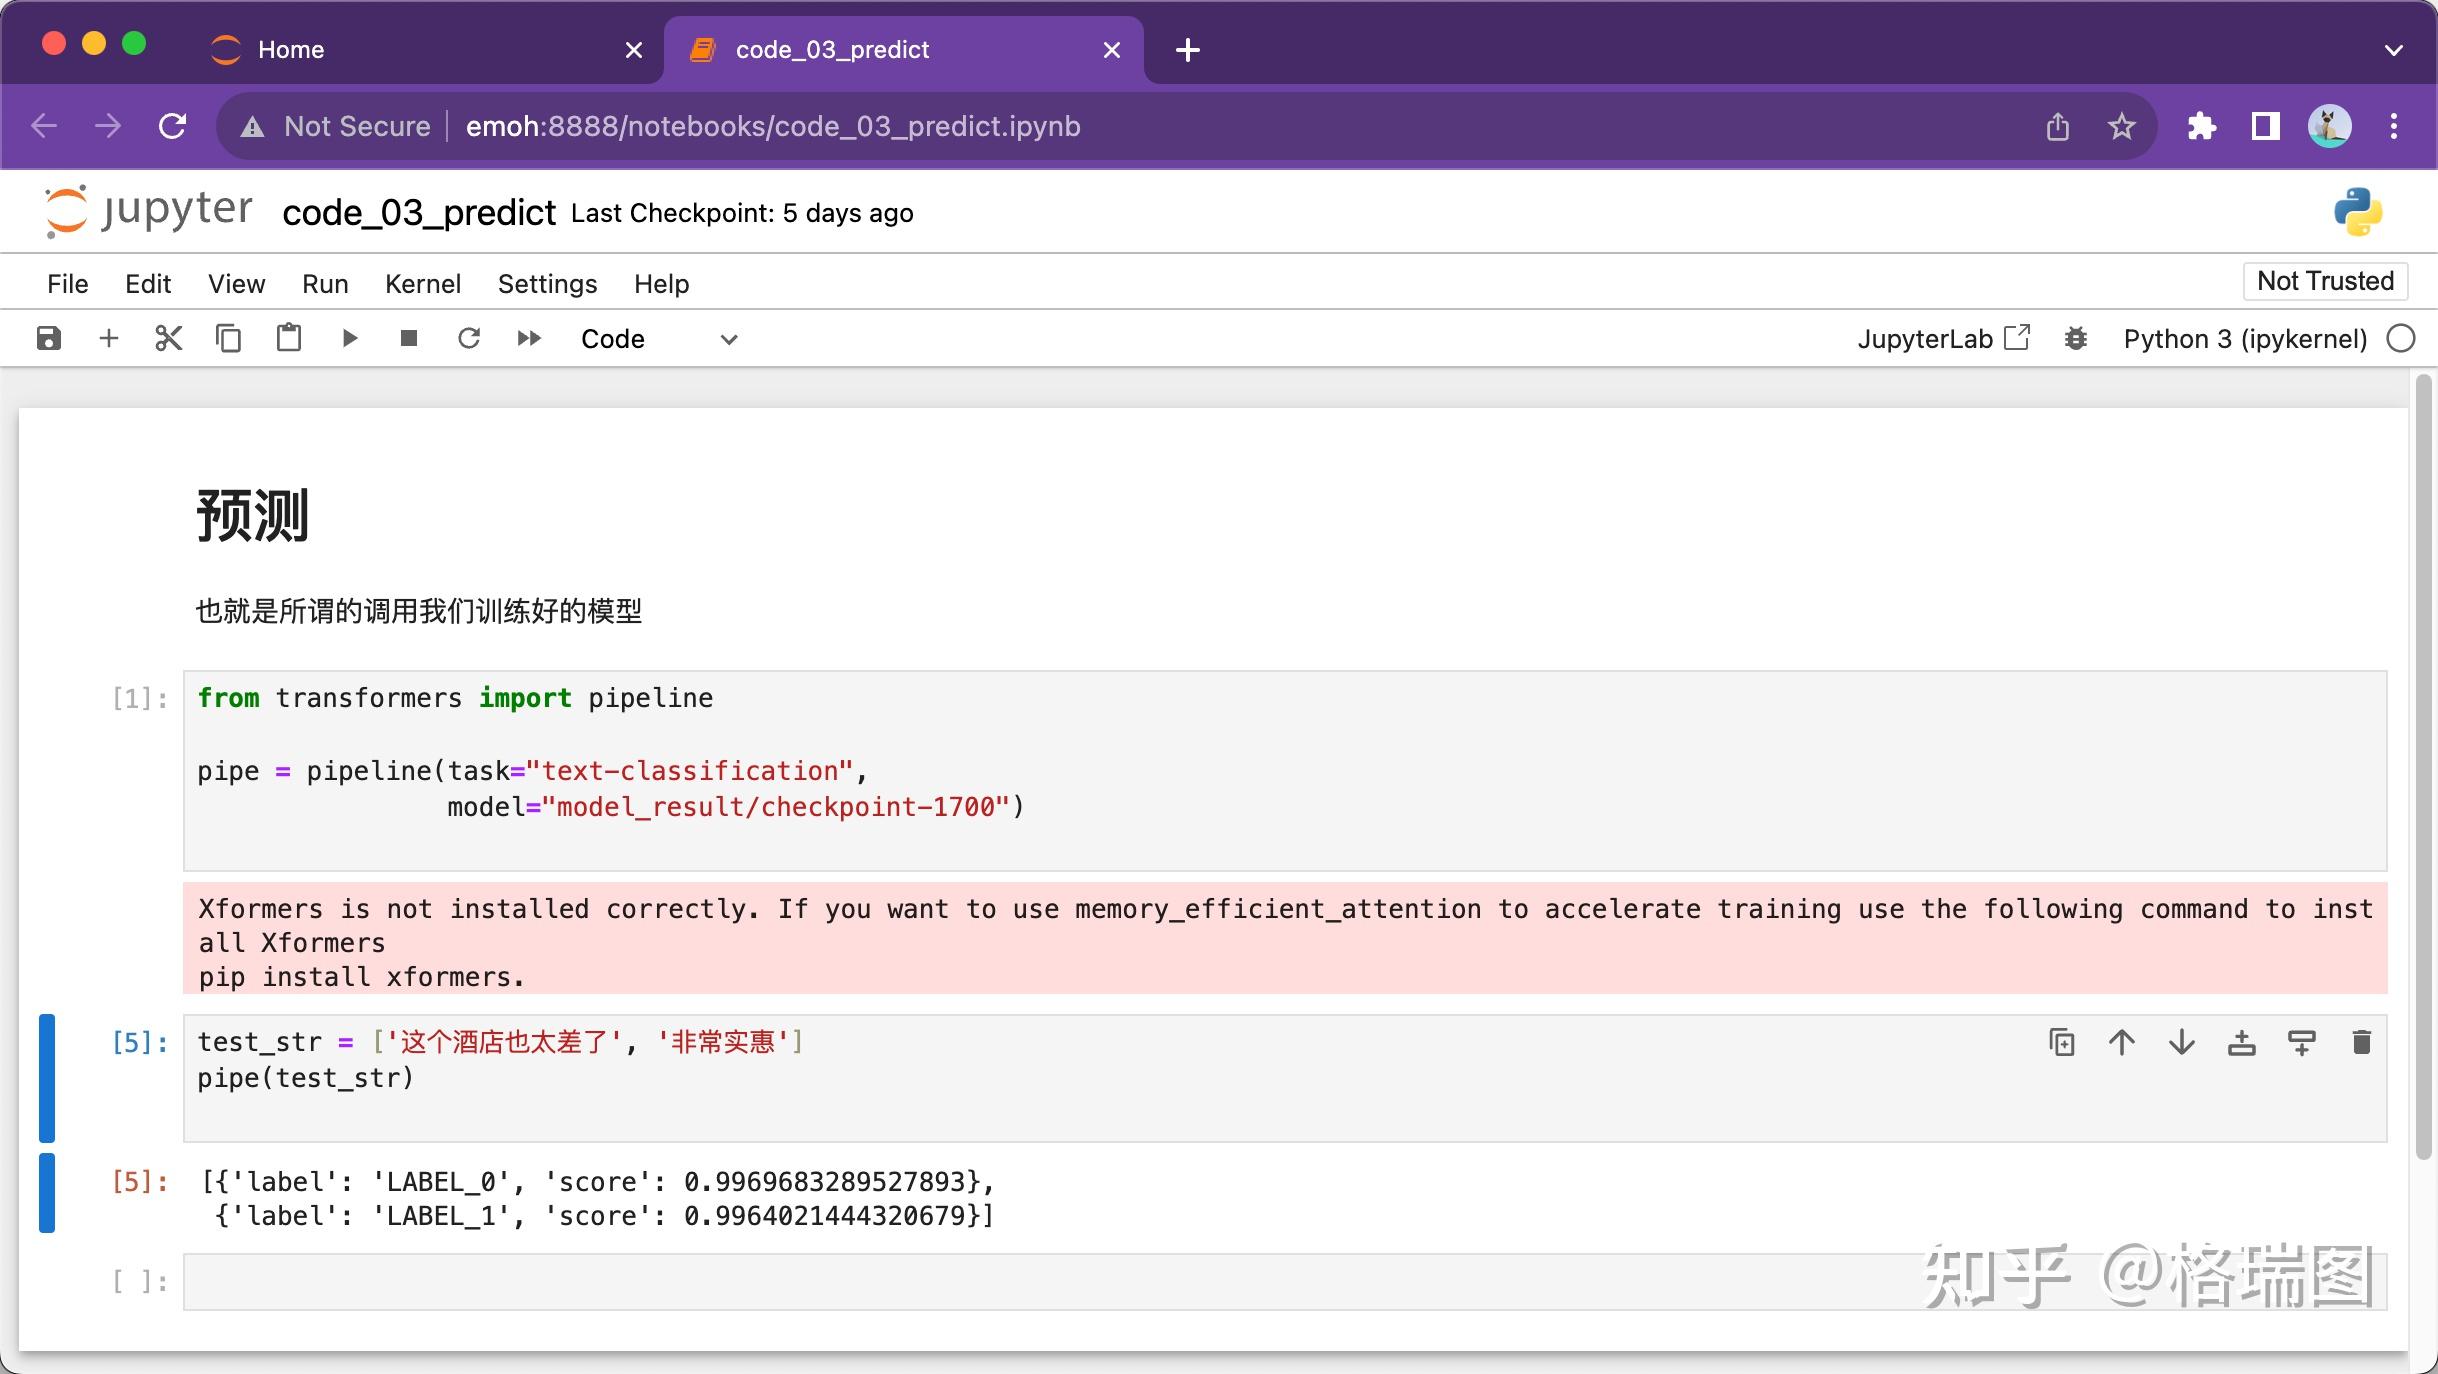The height and width of the screenshot is (1374, 2438).
Task: Delete the active cell via trash icon
Action: point(2362,1043)
